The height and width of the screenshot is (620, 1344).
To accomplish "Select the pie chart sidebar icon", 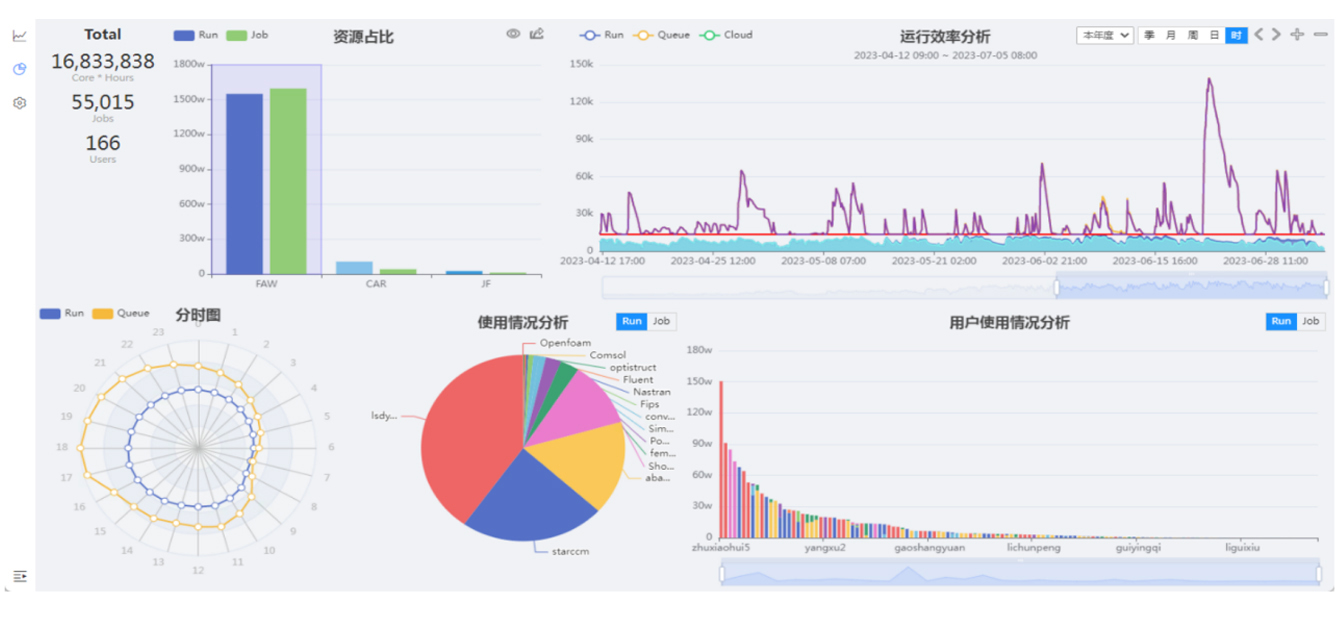I will click(x=19, y=69).
